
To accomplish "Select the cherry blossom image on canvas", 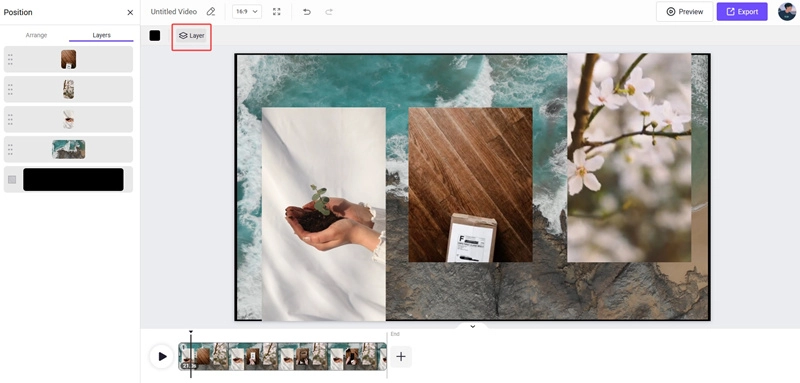I will 629,158.
